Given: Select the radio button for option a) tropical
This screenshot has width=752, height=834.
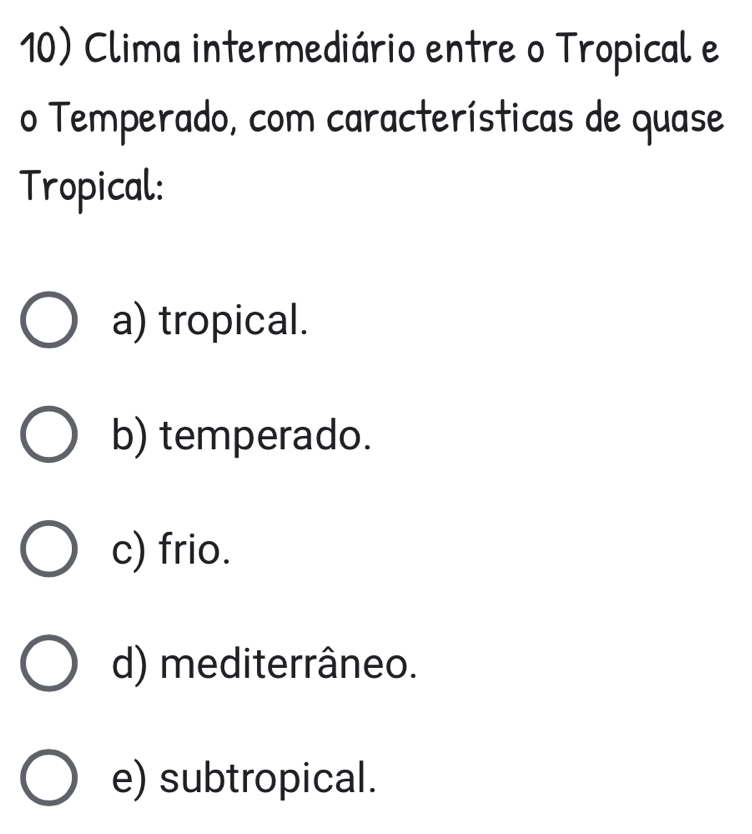Looking at the screenshot, I should click(47, 322).
